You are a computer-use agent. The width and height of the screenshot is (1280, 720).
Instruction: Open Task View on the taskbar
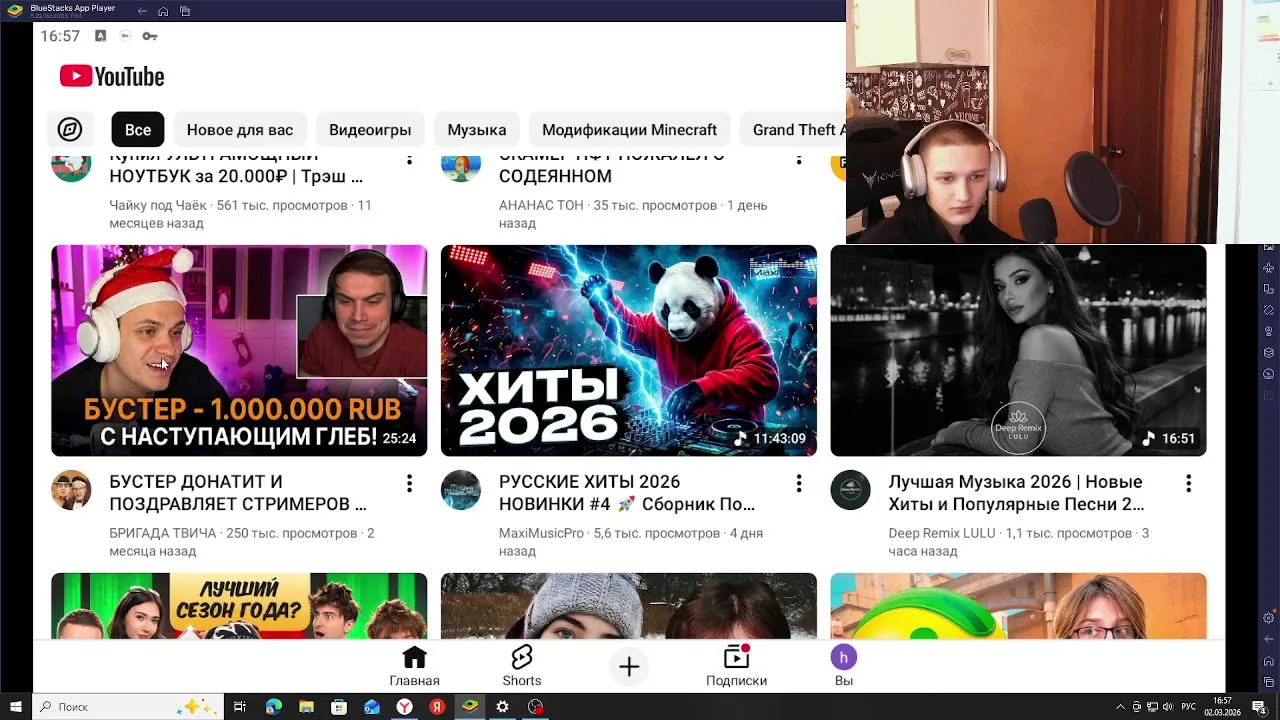click(240, 707)
